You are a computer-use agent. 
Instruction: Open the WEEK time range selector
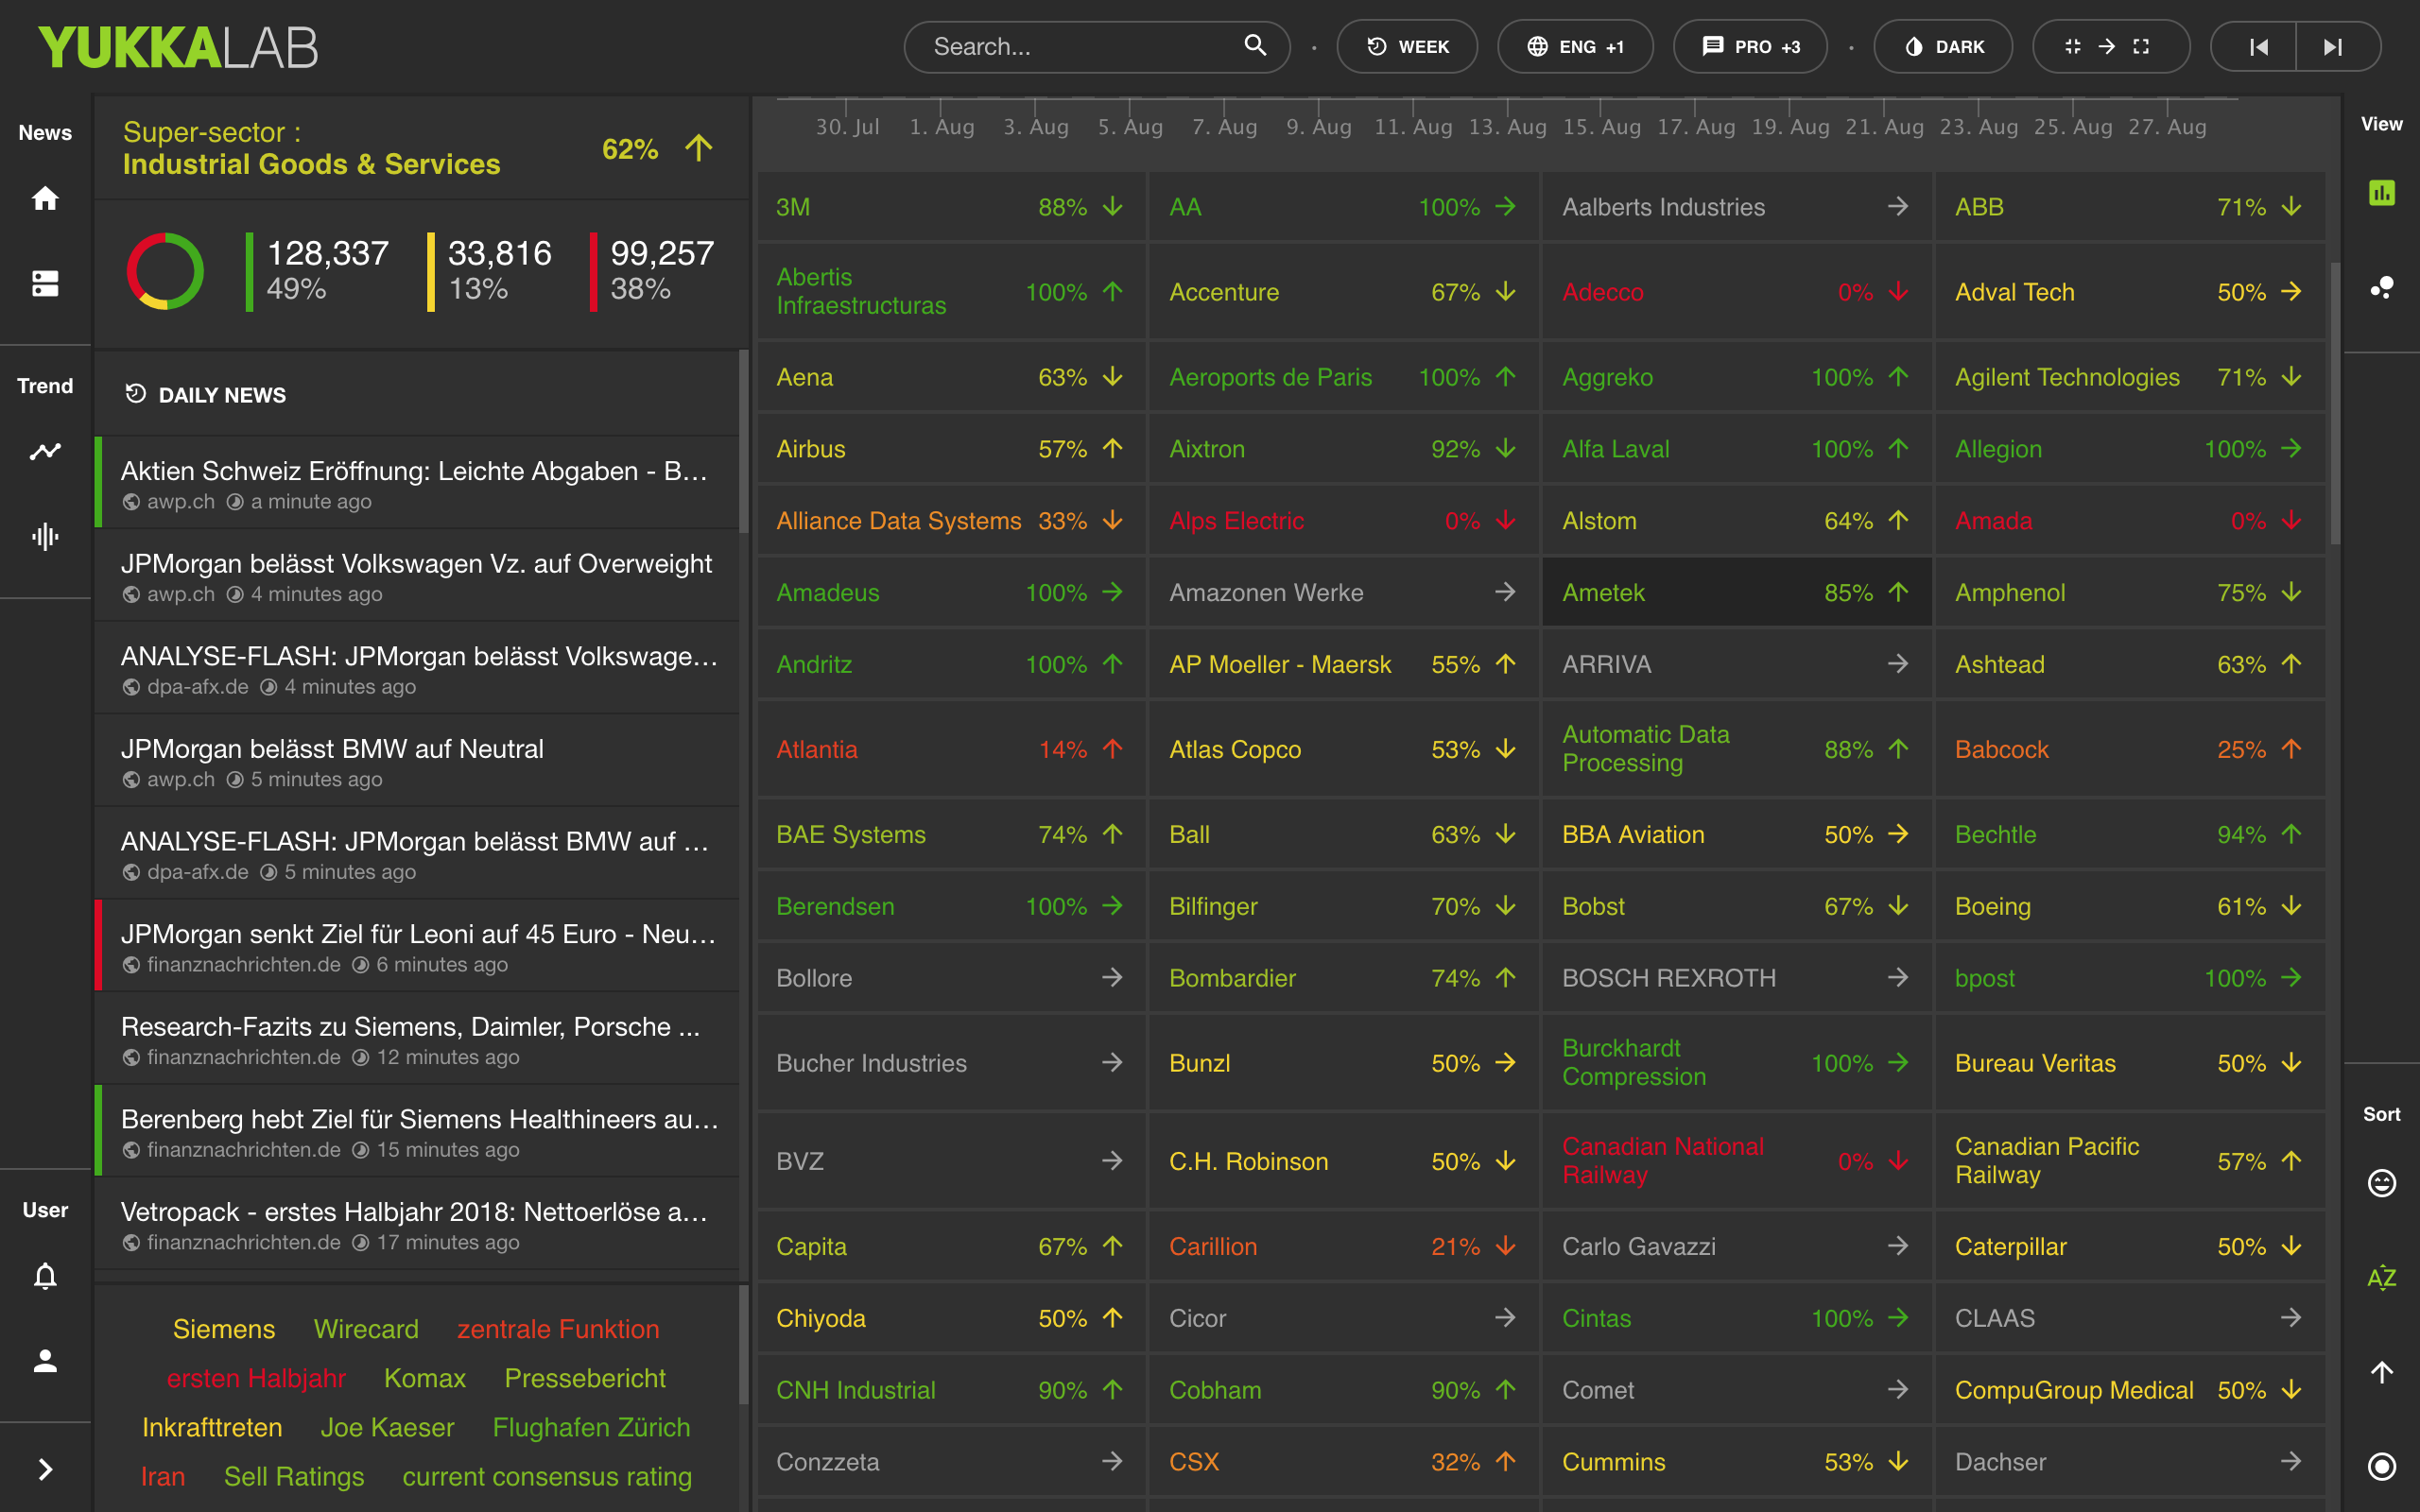point(1407,46)
